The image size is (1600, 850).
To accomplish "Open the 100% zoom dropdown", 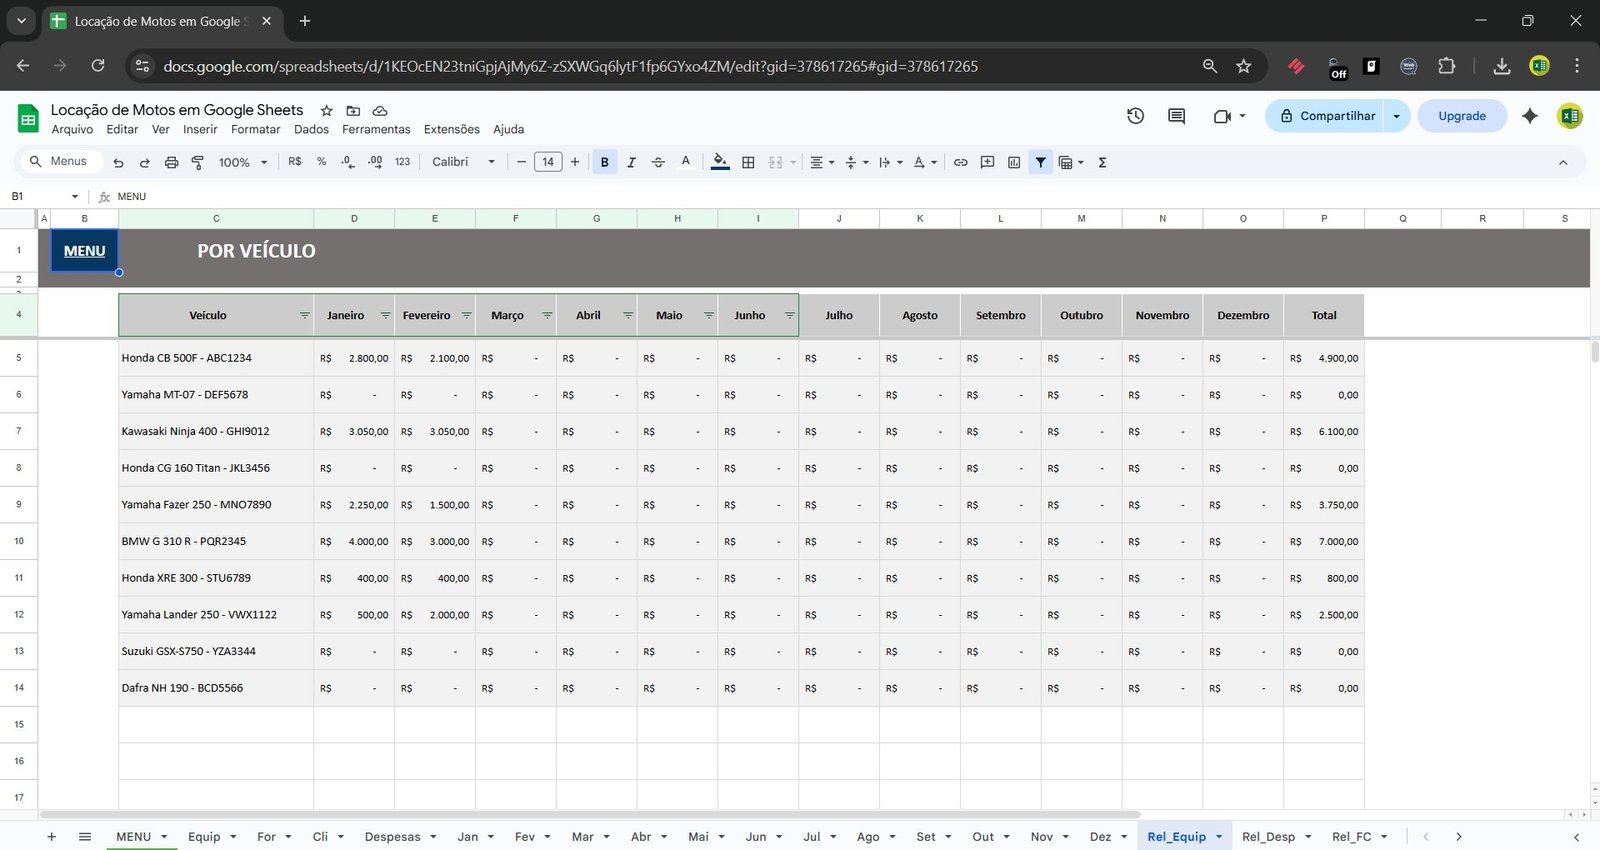I will click(x=243, y=162).
